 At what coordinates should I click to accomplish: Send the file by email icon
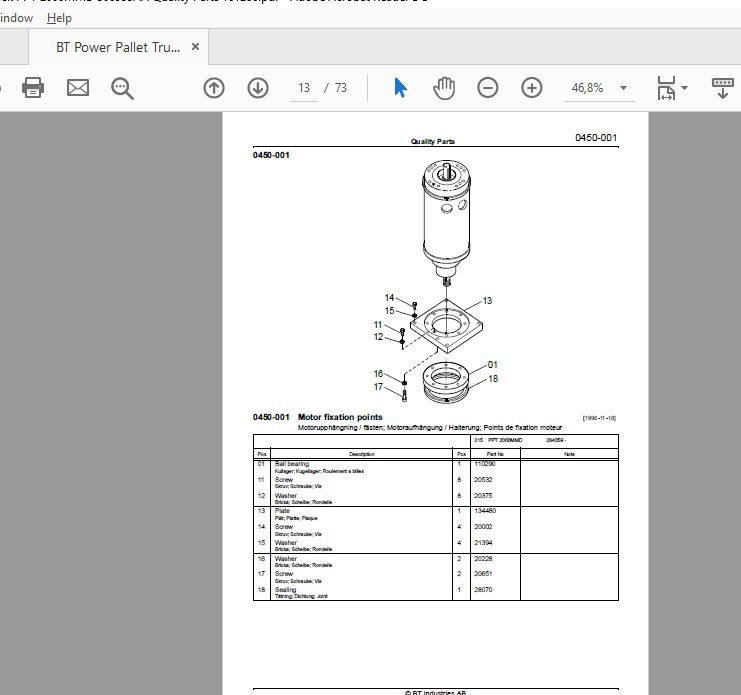[78, 88]
